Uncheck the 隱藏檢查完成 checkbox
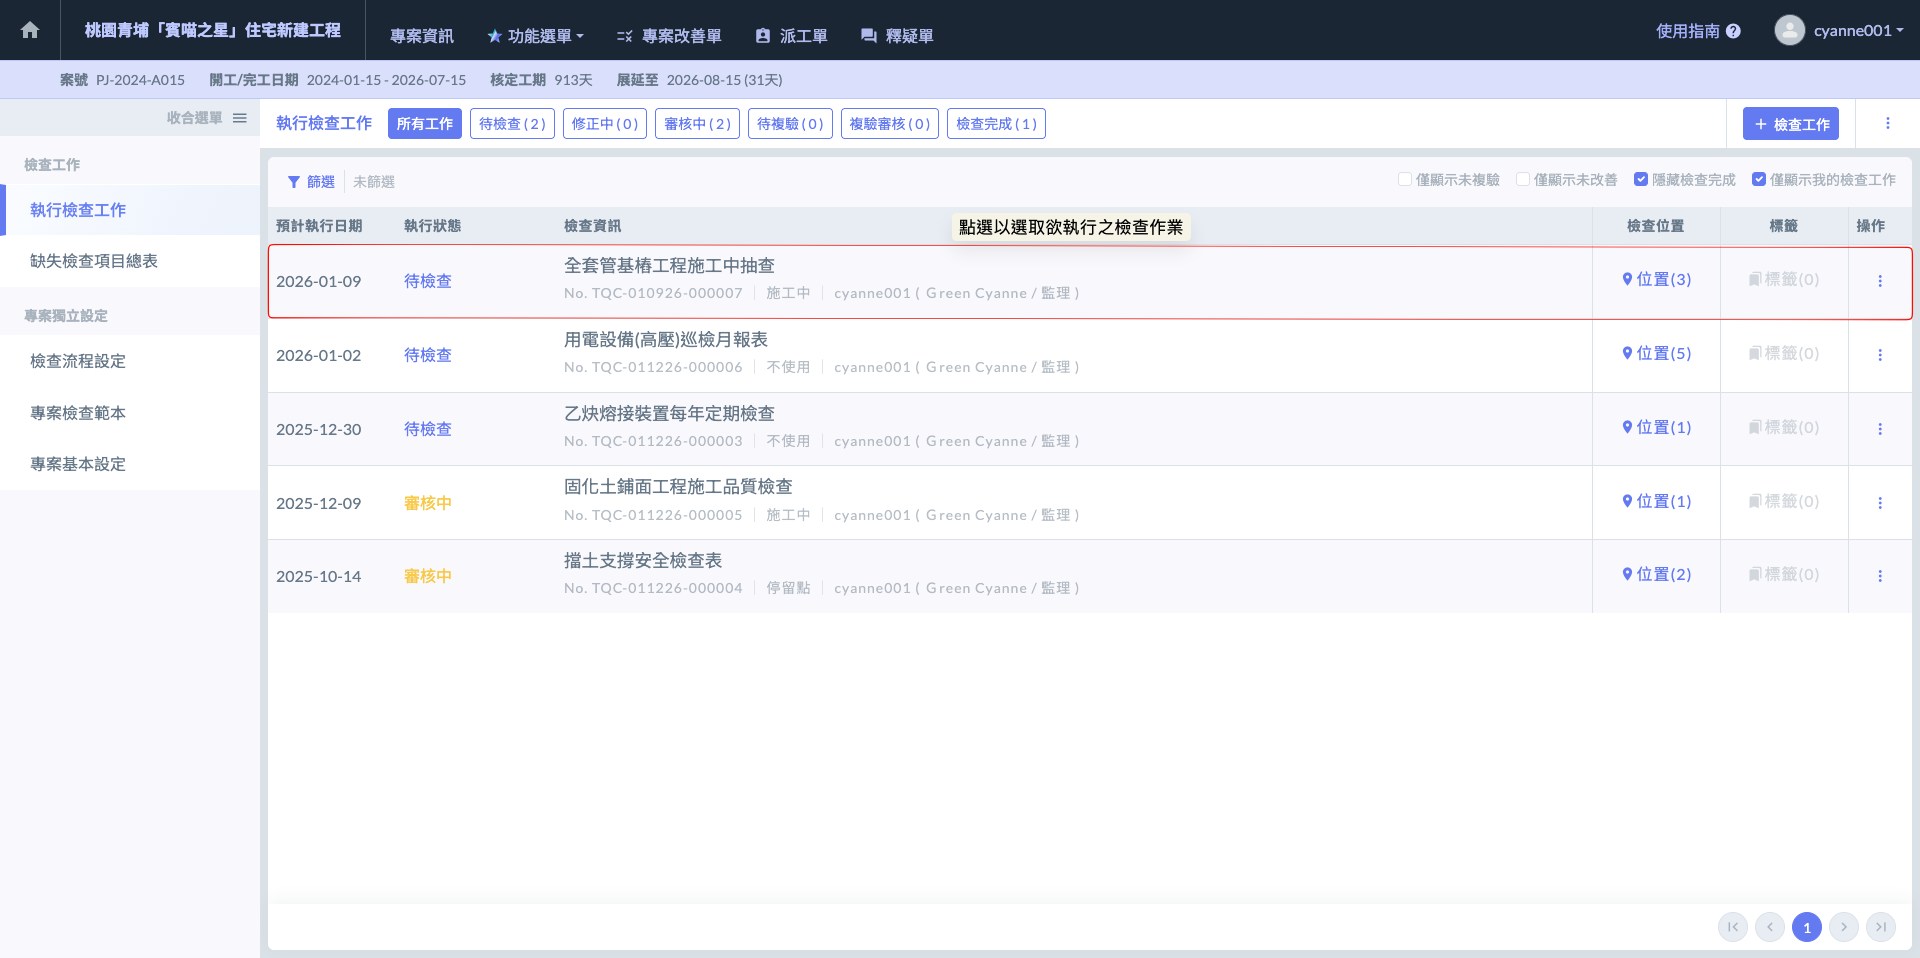Image resolution: width=1920 pixels, height=958 pixels. (x=1641, y=180)
